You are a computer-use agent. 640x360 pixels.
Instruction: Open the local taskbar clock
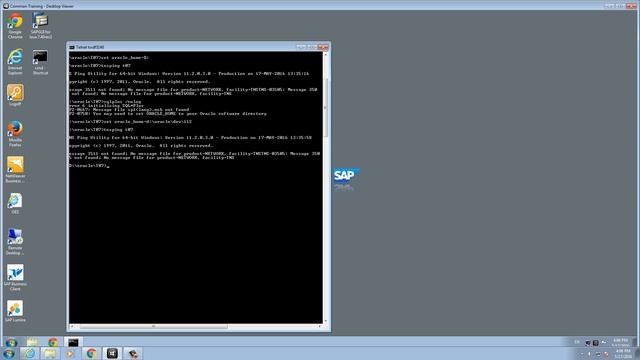coord(623,353)
